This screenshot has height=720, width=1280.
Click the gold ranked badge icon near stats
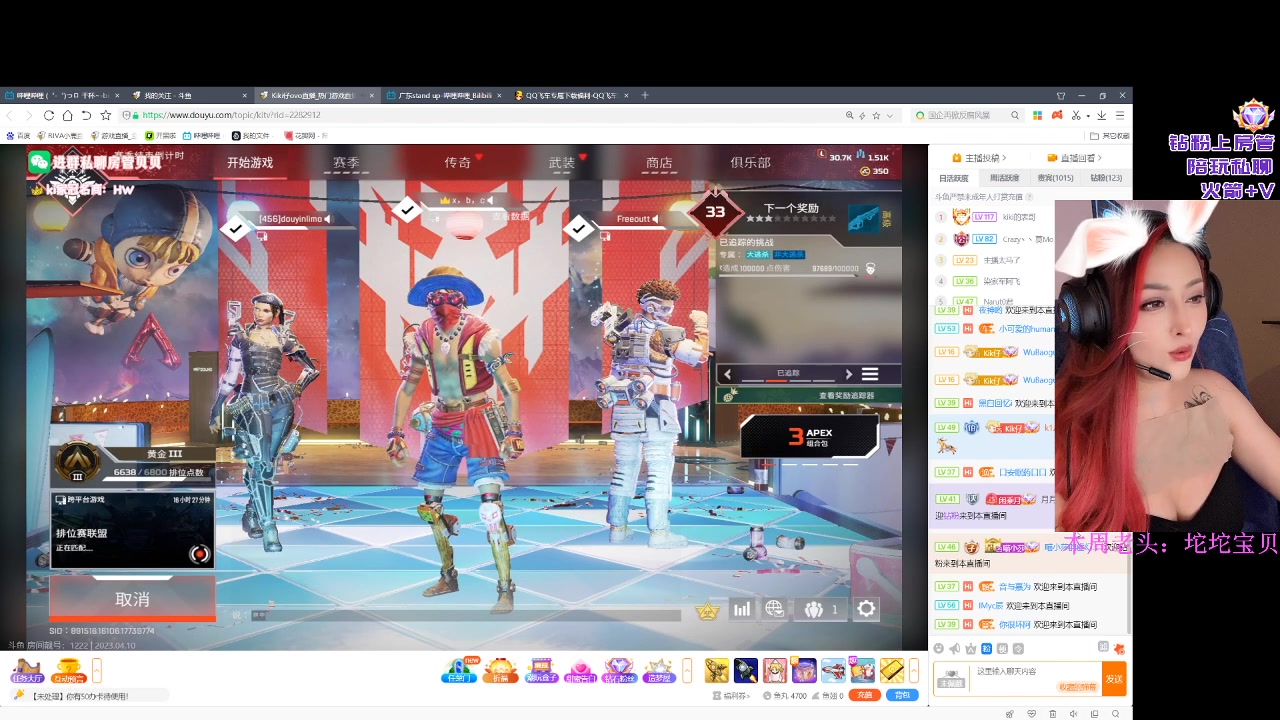pos(708,610)
